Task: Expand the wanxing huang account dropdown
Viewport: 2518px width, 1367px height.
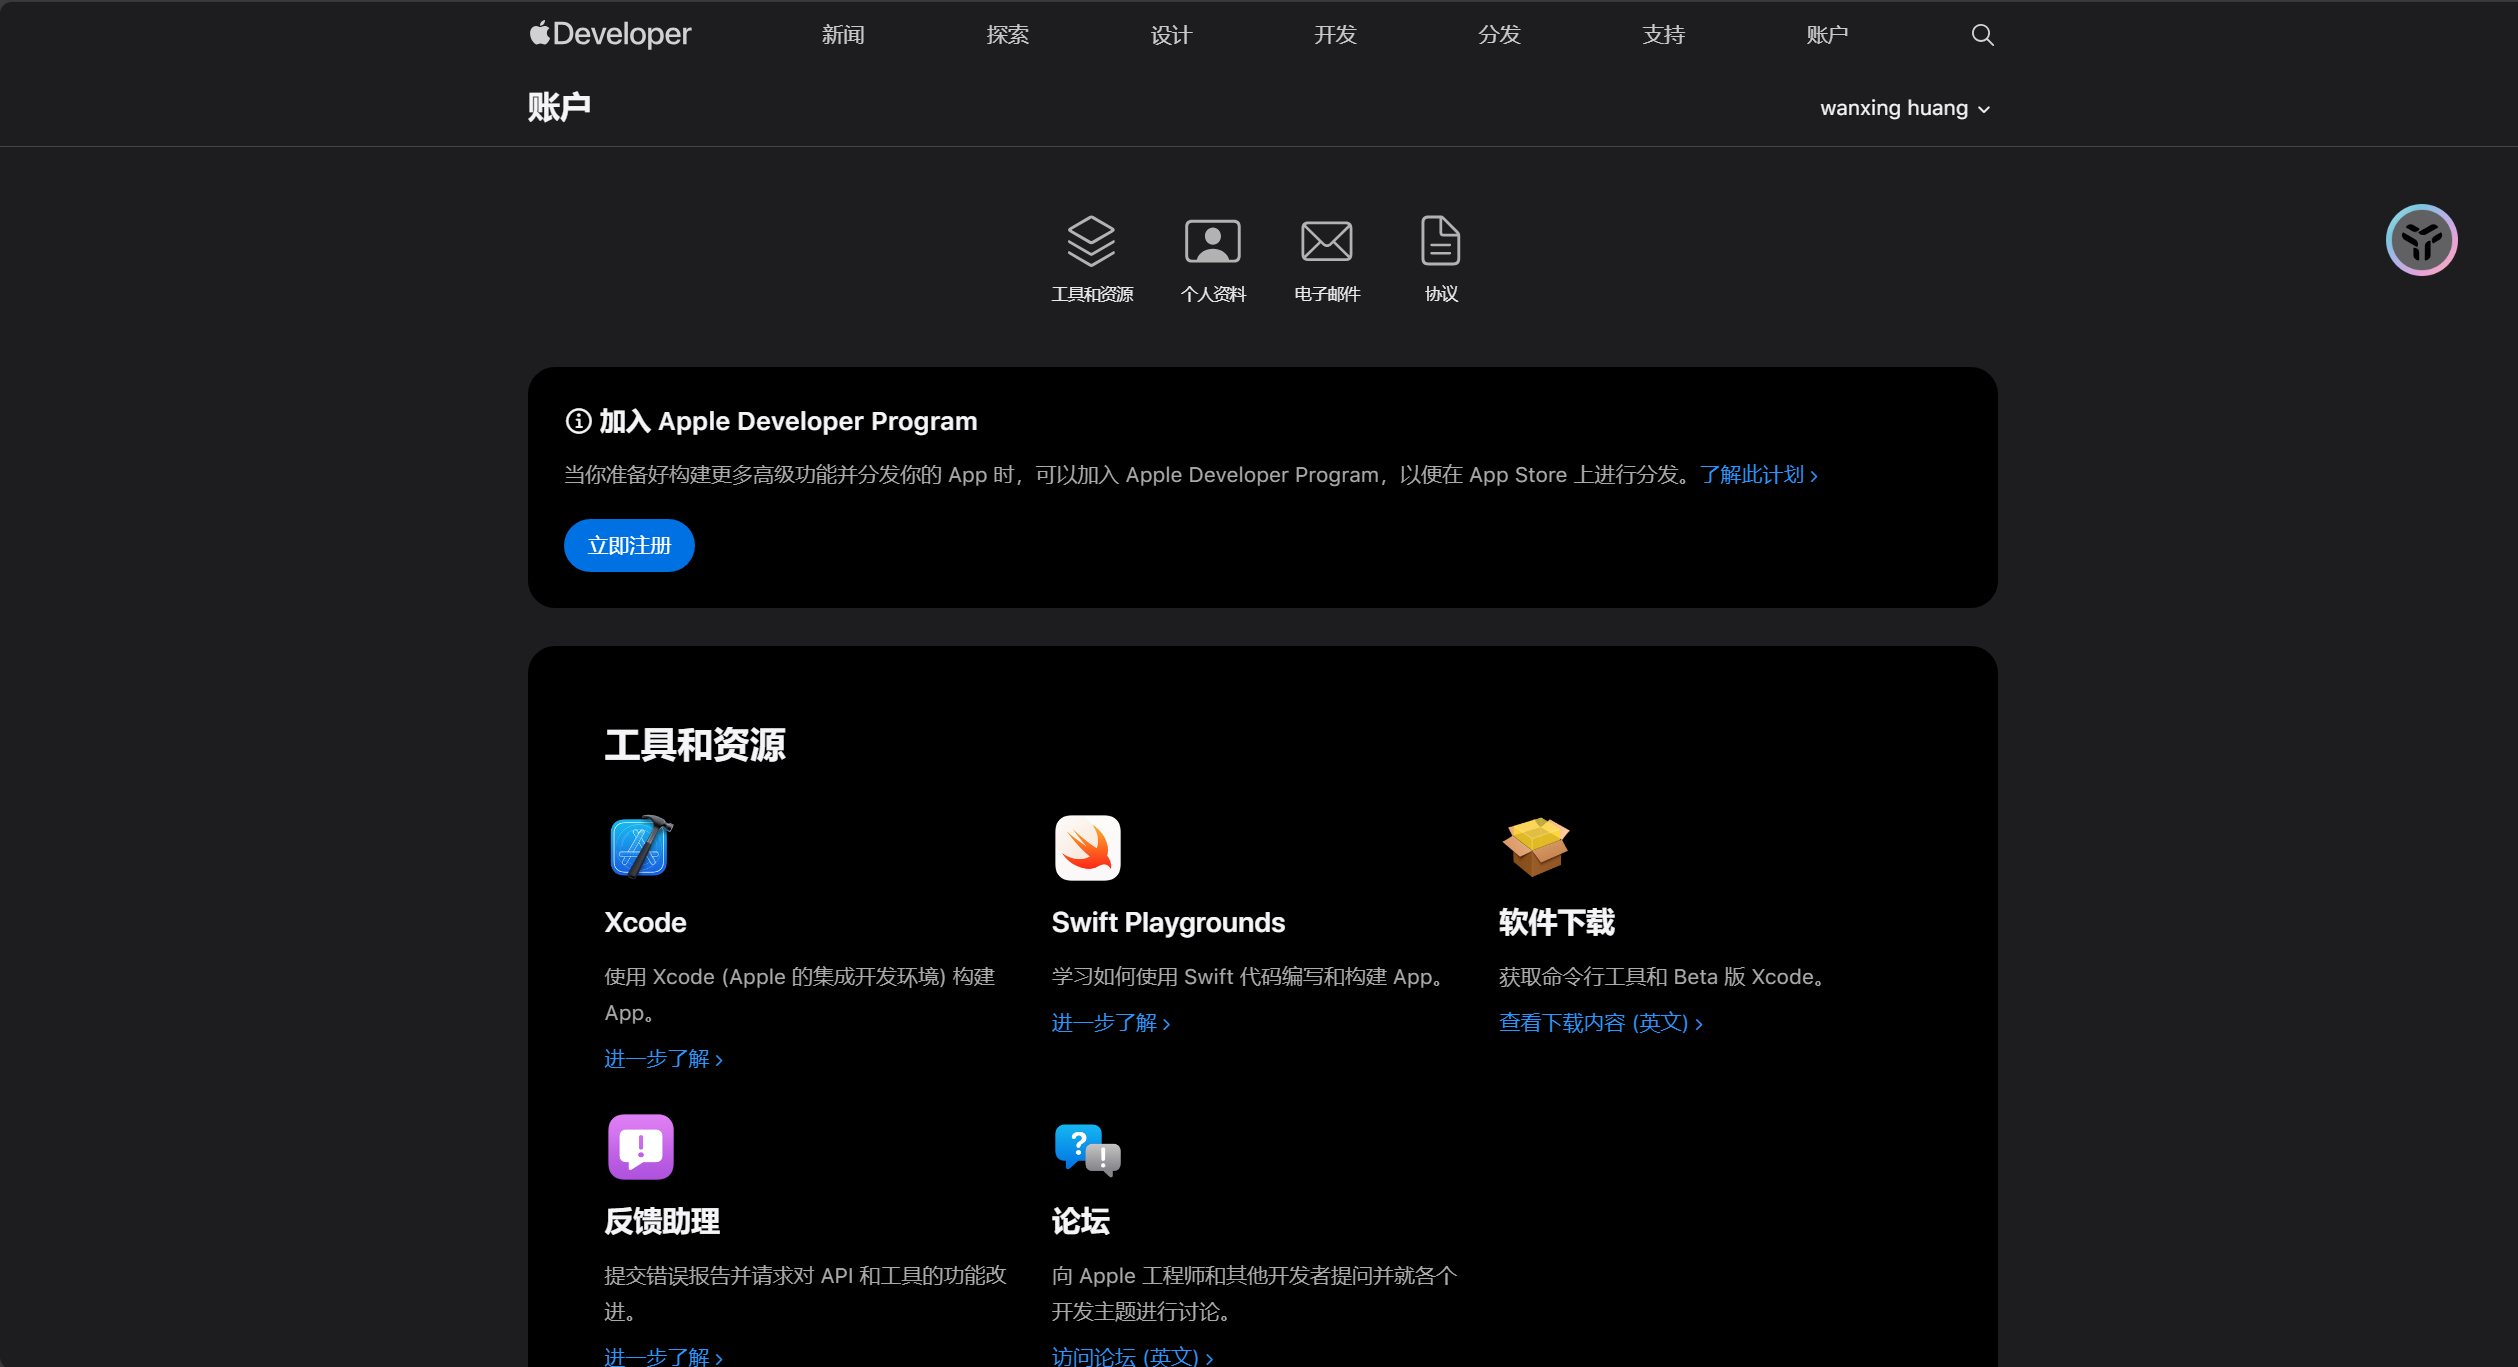Action: 1904,108
